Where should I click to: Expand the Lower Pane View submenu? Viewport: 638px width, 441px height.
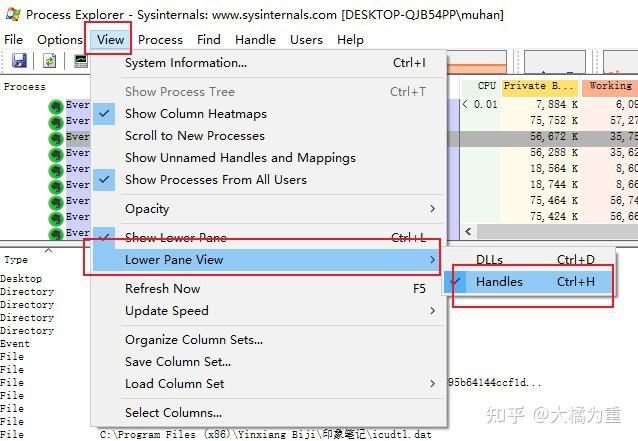(x=266, y=260)
